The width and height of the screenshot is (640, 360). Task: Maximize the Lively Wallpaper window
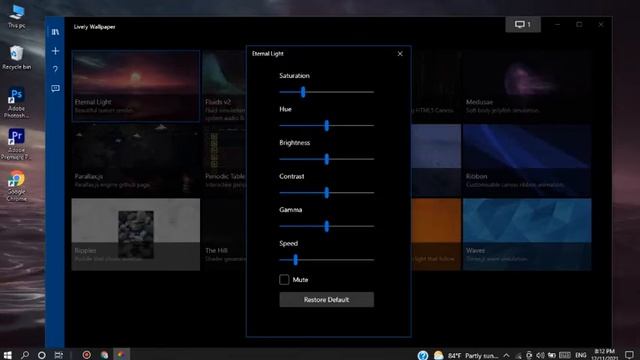pos(579,24)
